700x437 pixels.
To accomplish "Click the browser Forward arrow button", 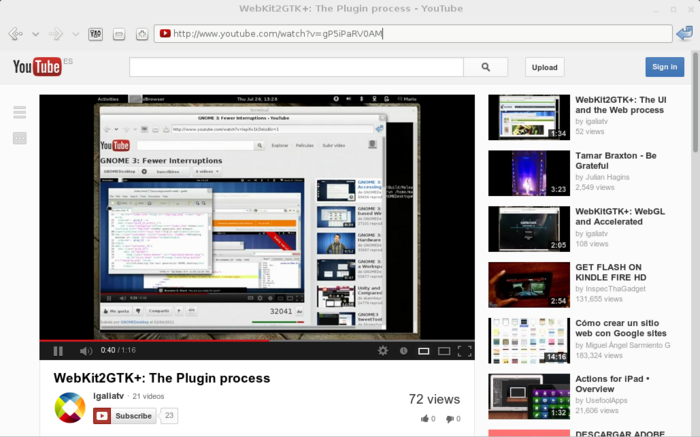I will pos(56,34).
